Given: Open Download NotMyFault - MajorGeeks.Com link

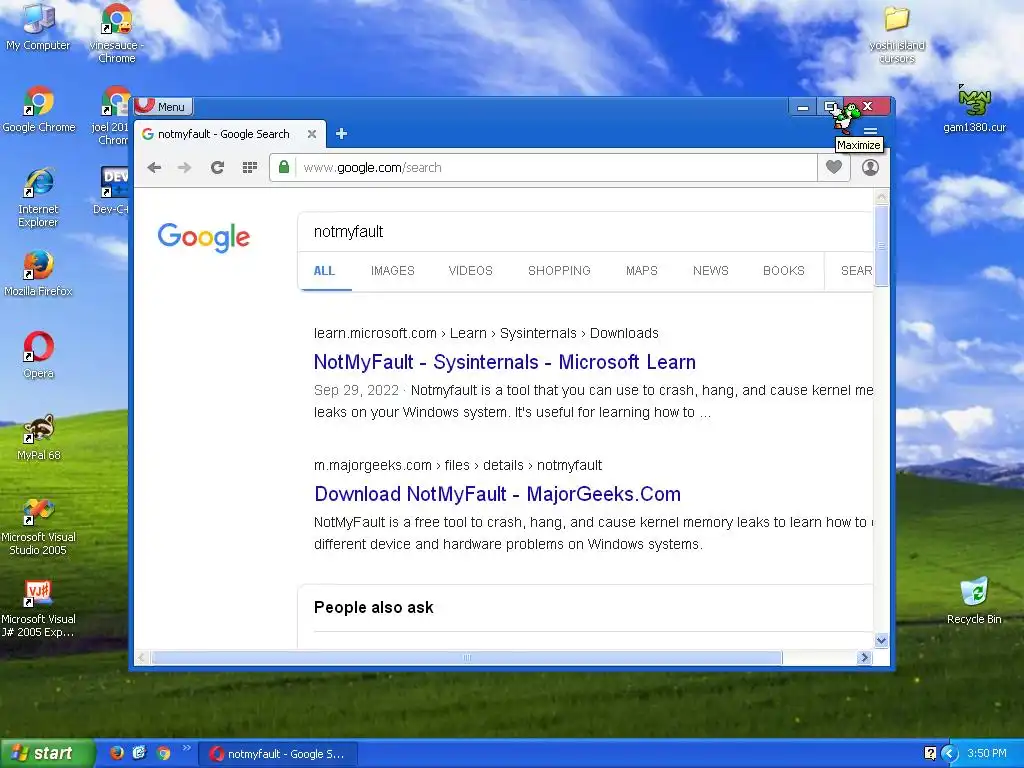Looking at the screenshot, I should [498, 494].
